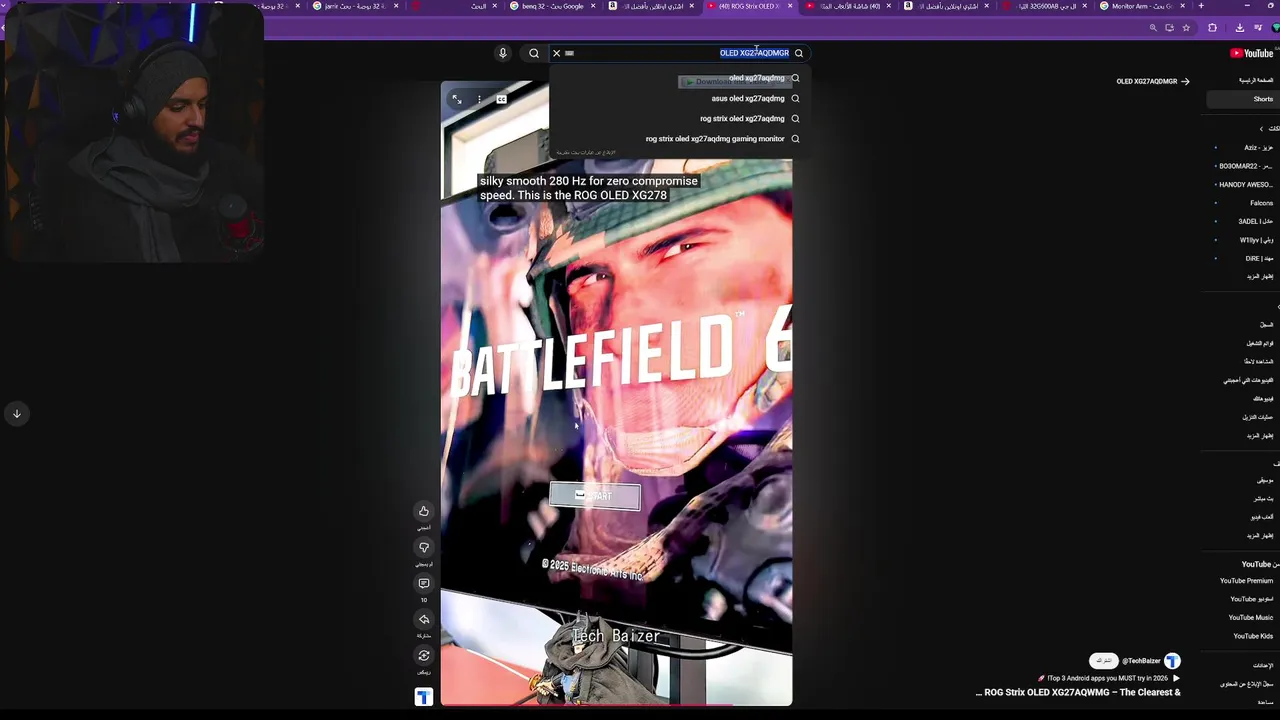Click the Shorts video player

pyautogui.click(x=616, y=393)
